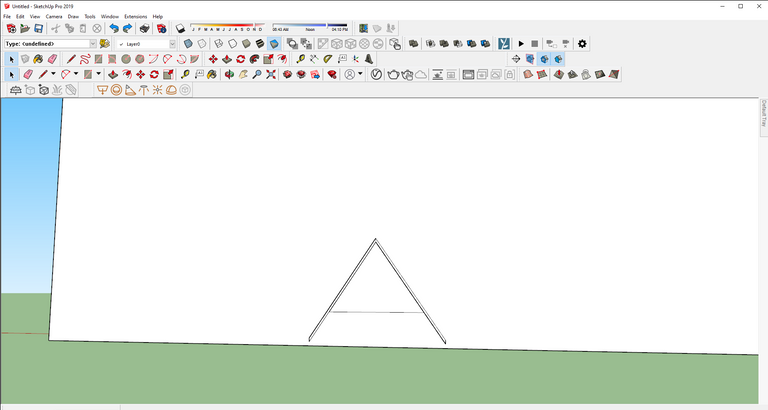Select the Orbit tool icon
This screenshot has height=410, width=768.
tap(228, 74)
